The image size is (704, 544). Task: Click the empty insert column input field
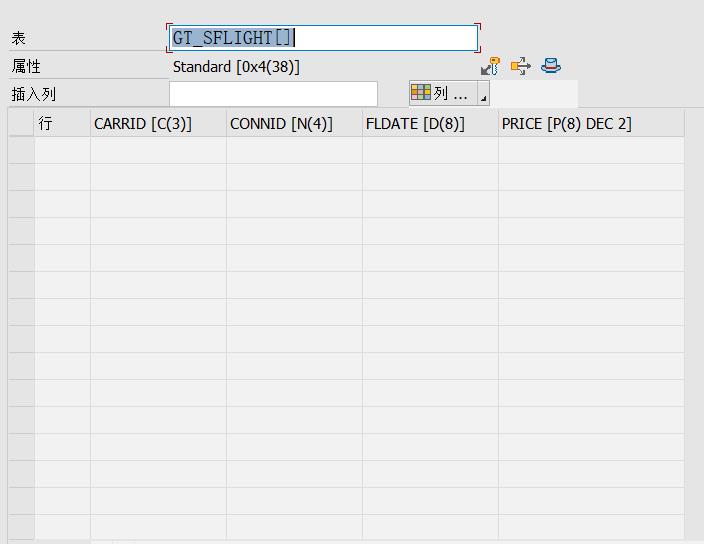pyautogui.click(x=273, y=94)
